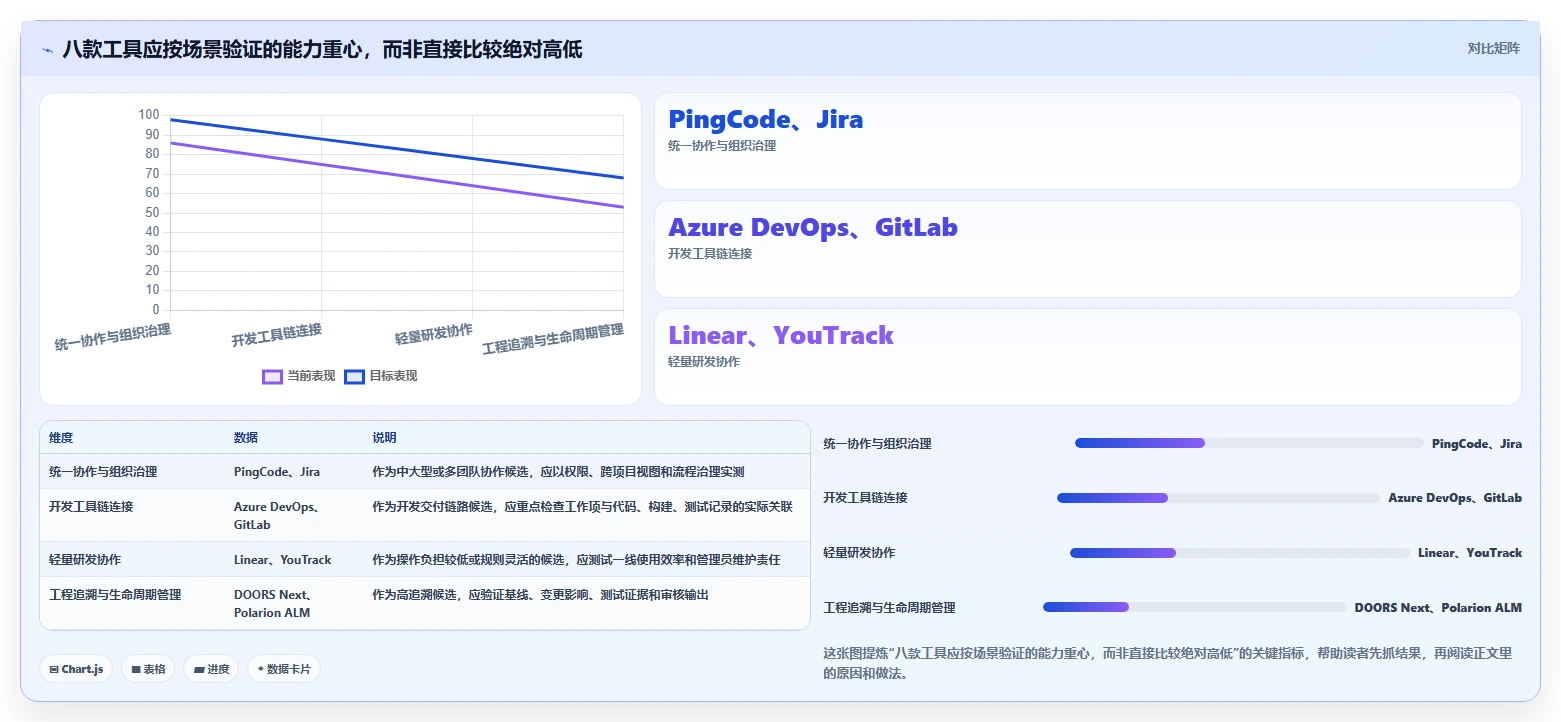Toggle the 当前表现 legend swatch

click(x=272, y=377)
